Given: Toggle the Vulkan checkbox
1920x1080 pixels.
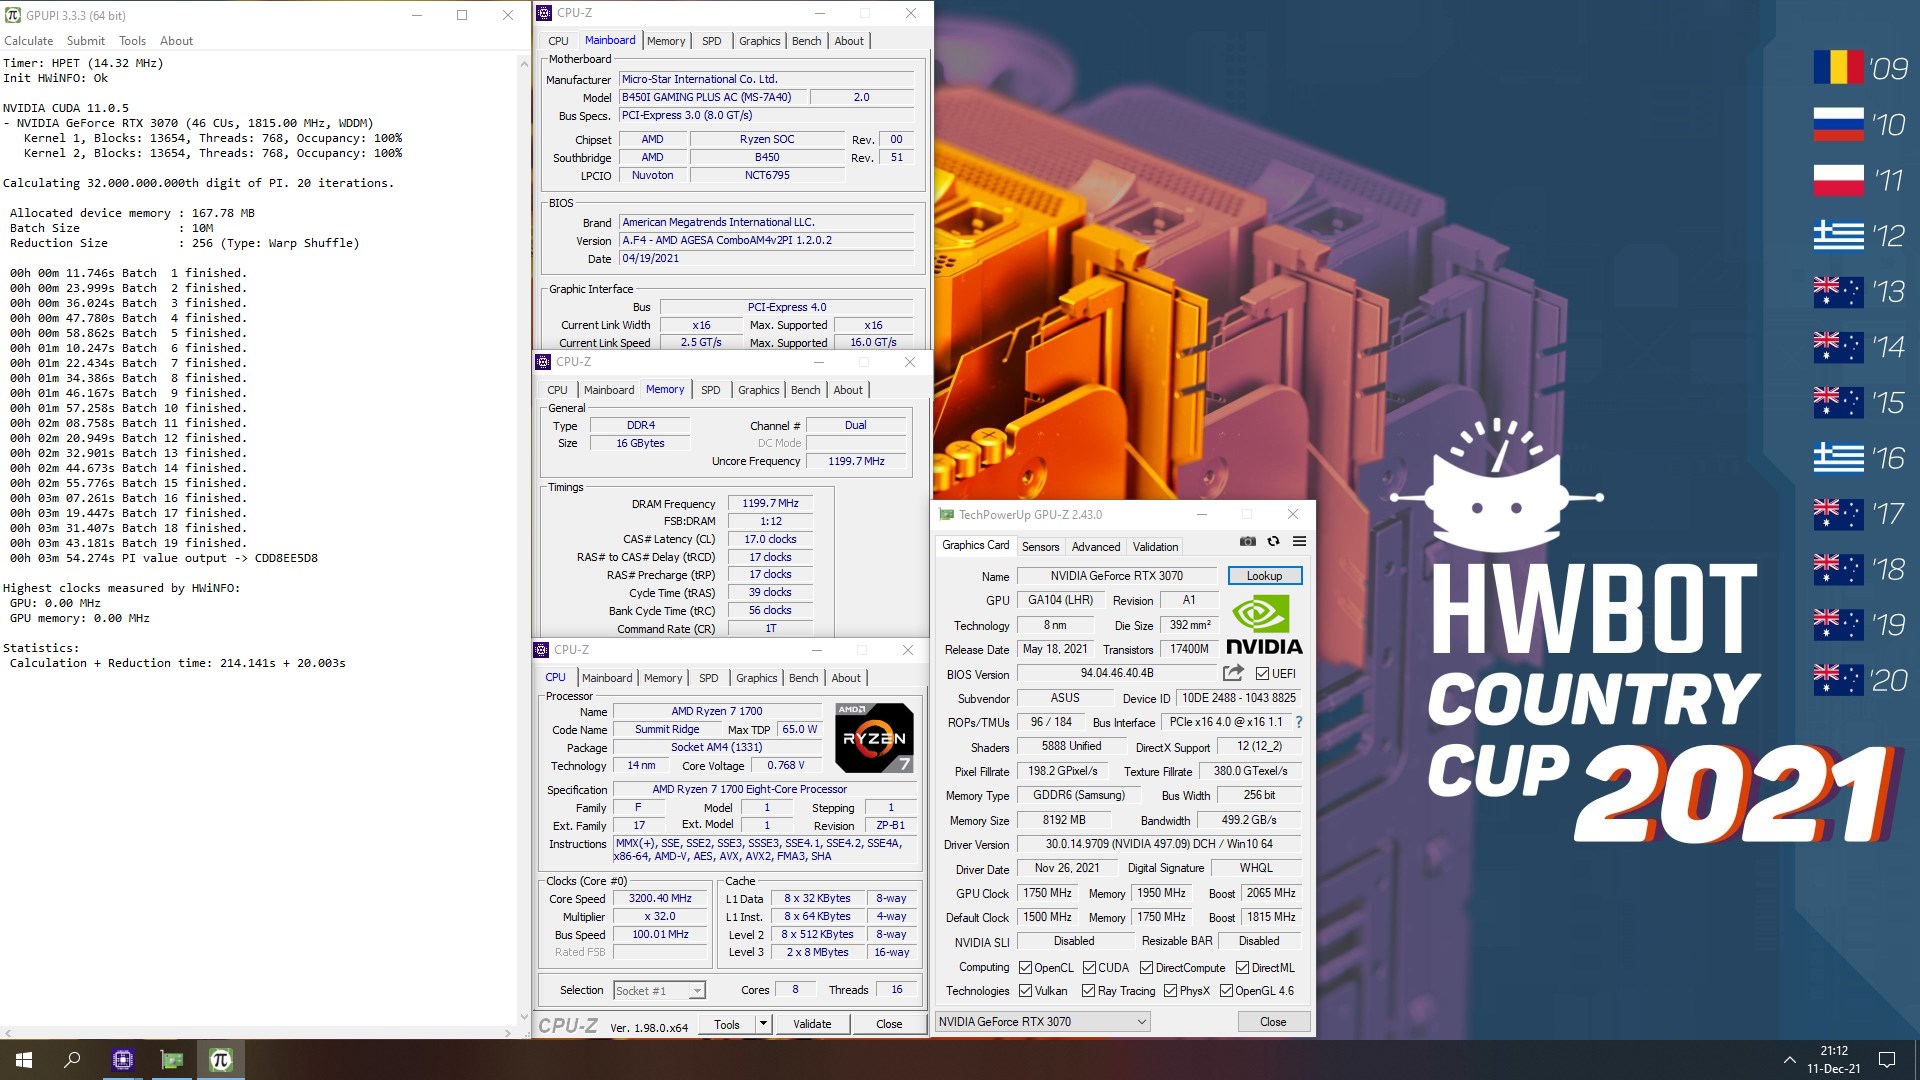Looking at the screenshot, I should [x=1025, y=991].
